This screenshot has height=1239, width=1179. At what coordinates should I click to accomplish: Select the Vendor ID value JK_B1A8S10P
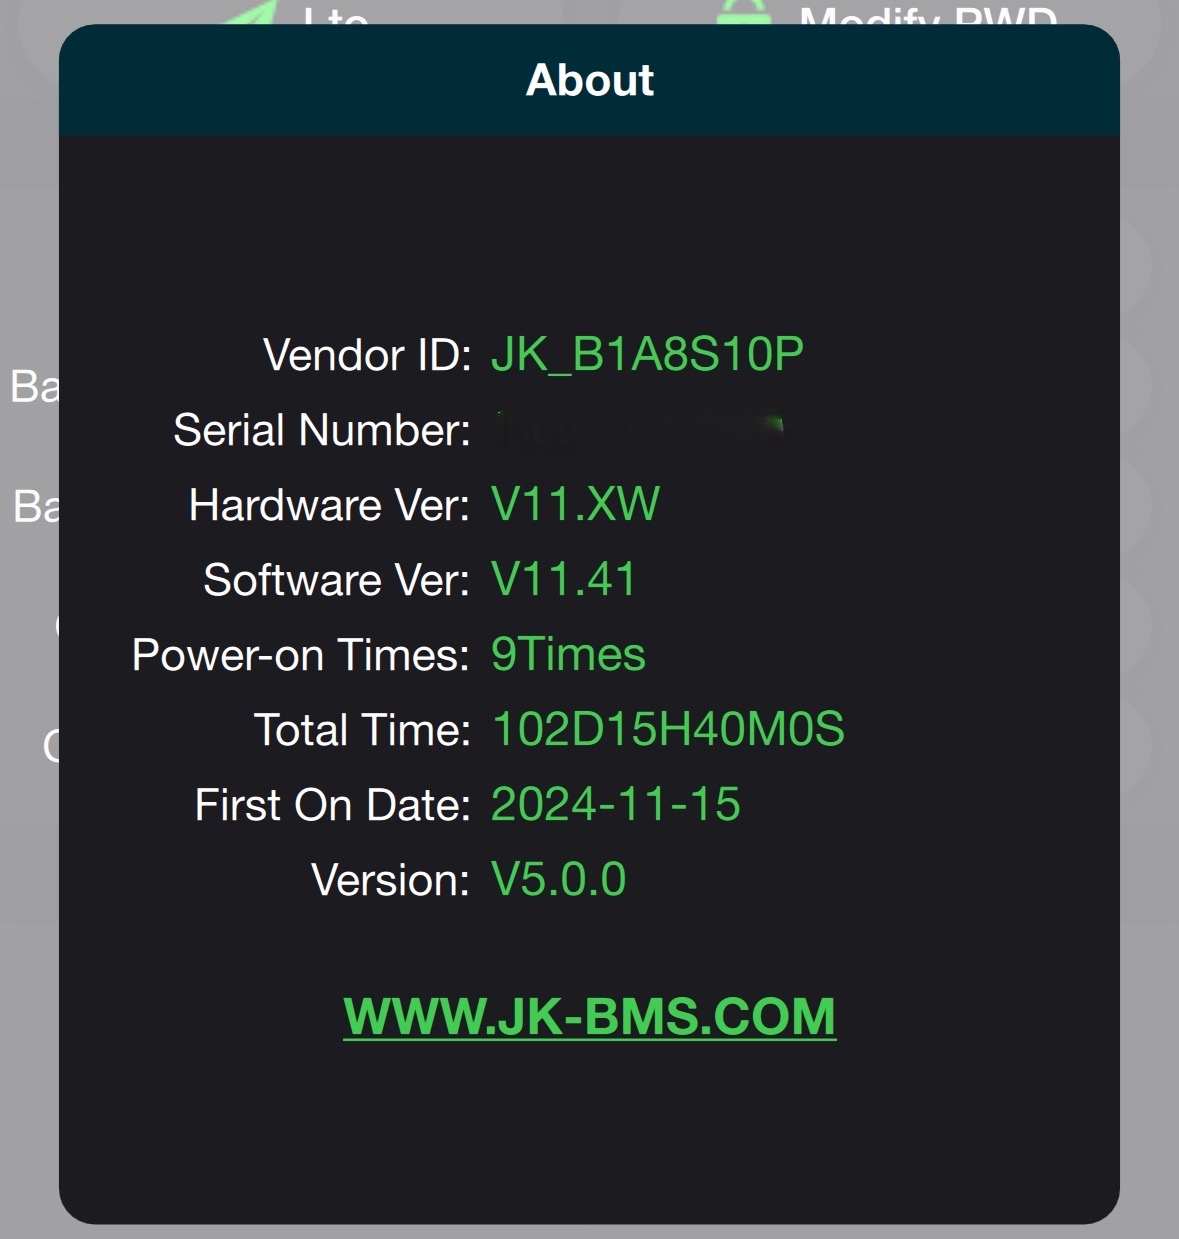coord(647,355)
